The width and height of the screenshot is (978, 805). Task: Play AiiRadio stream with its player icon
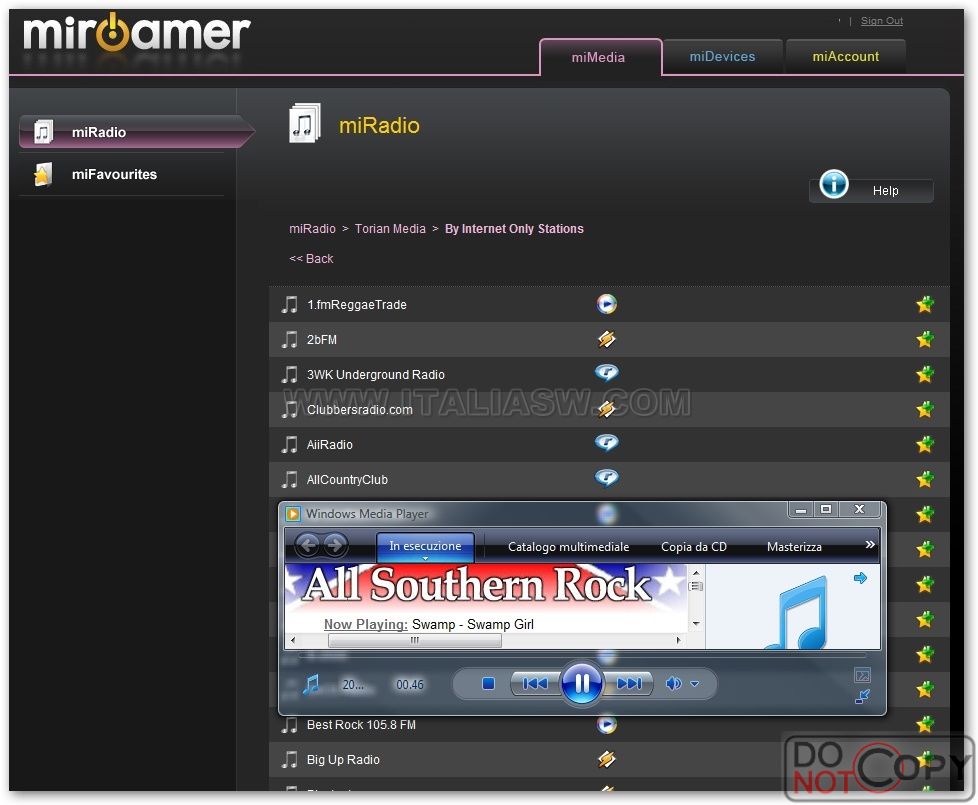tap(606, 443)
